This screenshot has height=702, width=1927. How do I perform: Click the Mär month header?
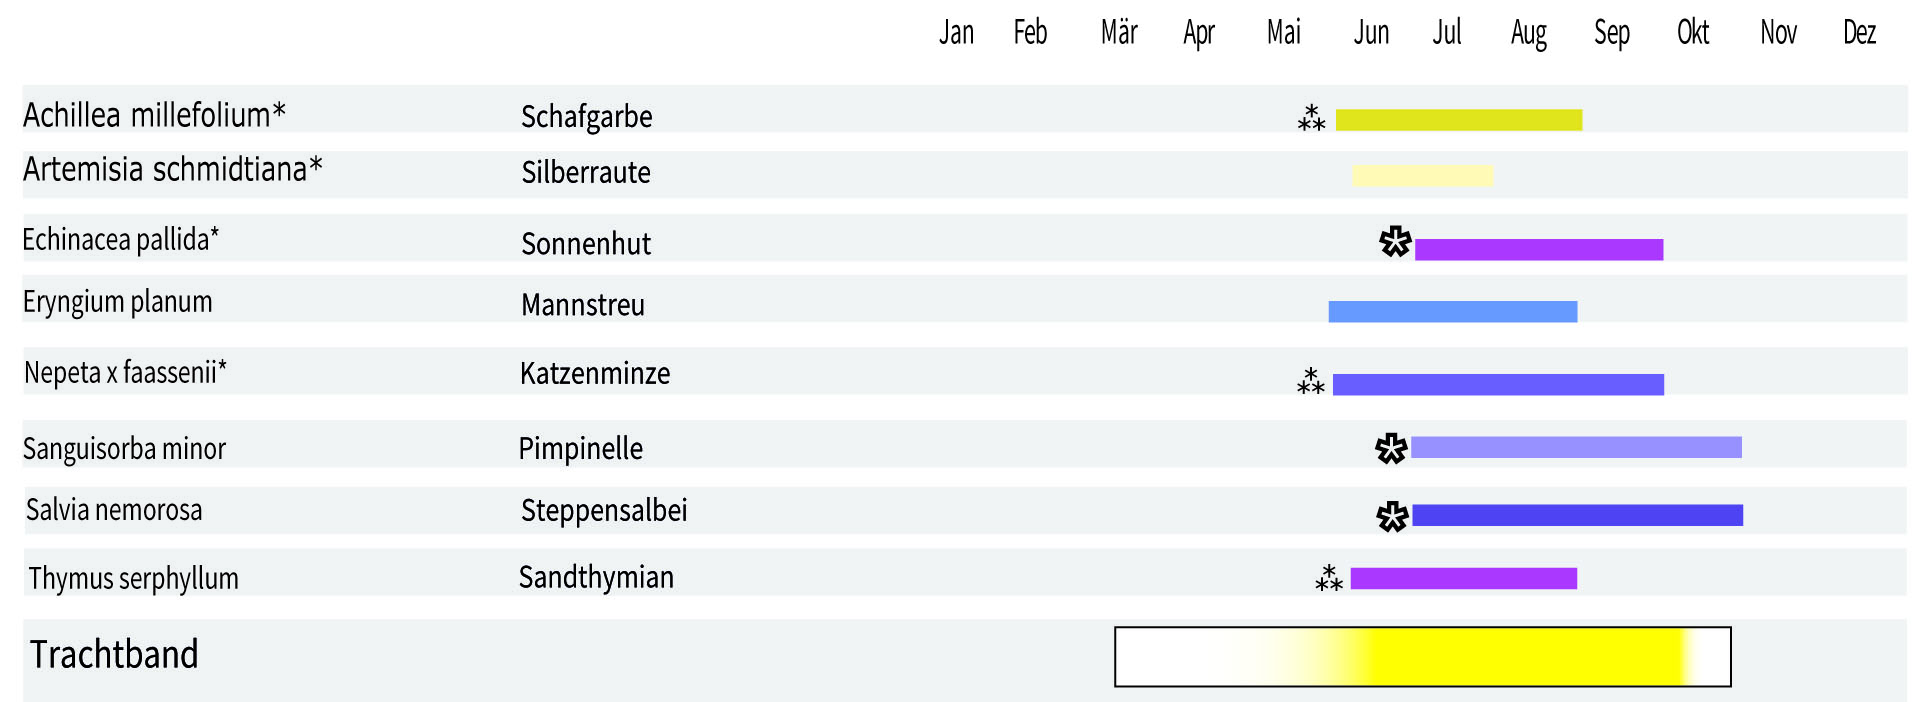click(x=1119, y=33)
